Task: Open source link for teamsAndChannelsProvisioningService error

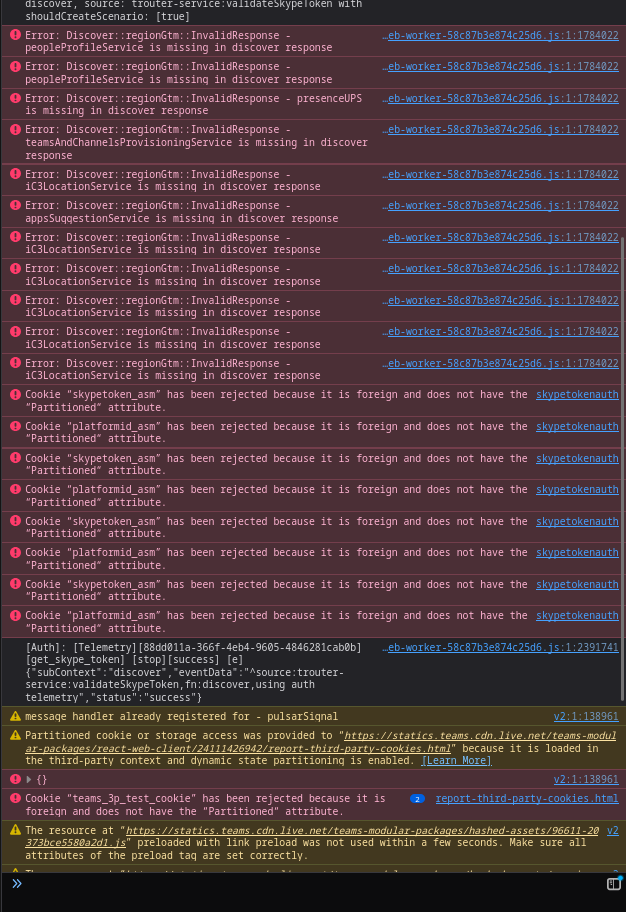Action: (500, 130)
